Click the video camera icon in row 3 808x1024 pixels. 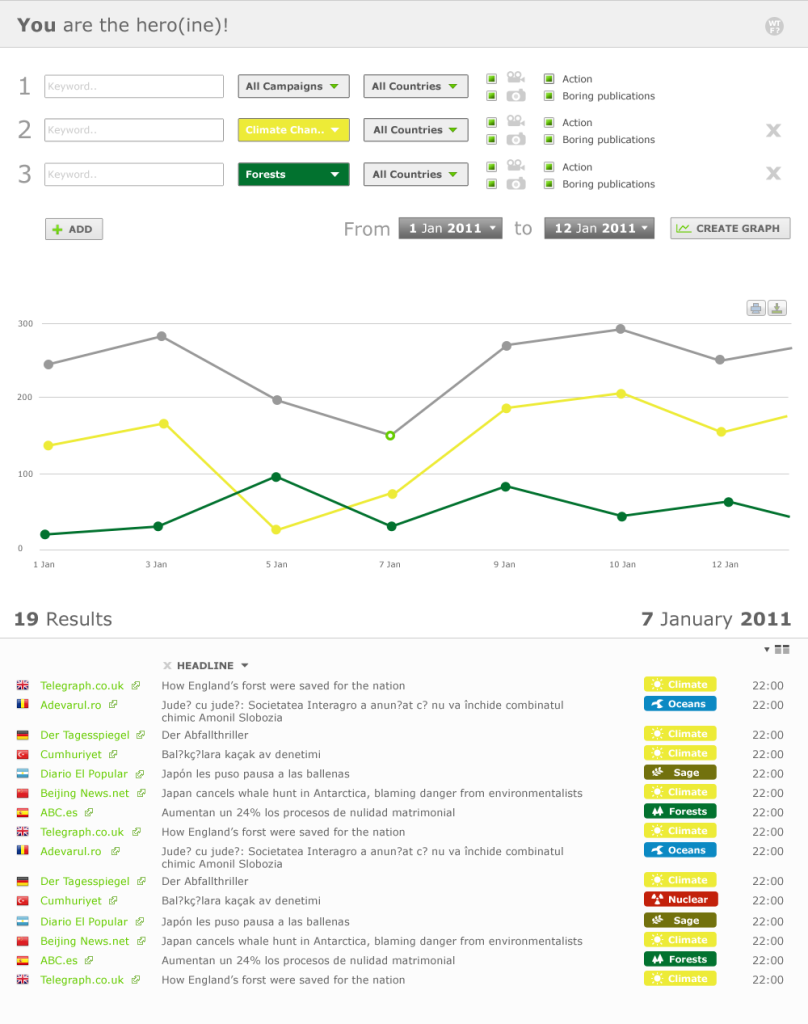[x=516, y=165]
